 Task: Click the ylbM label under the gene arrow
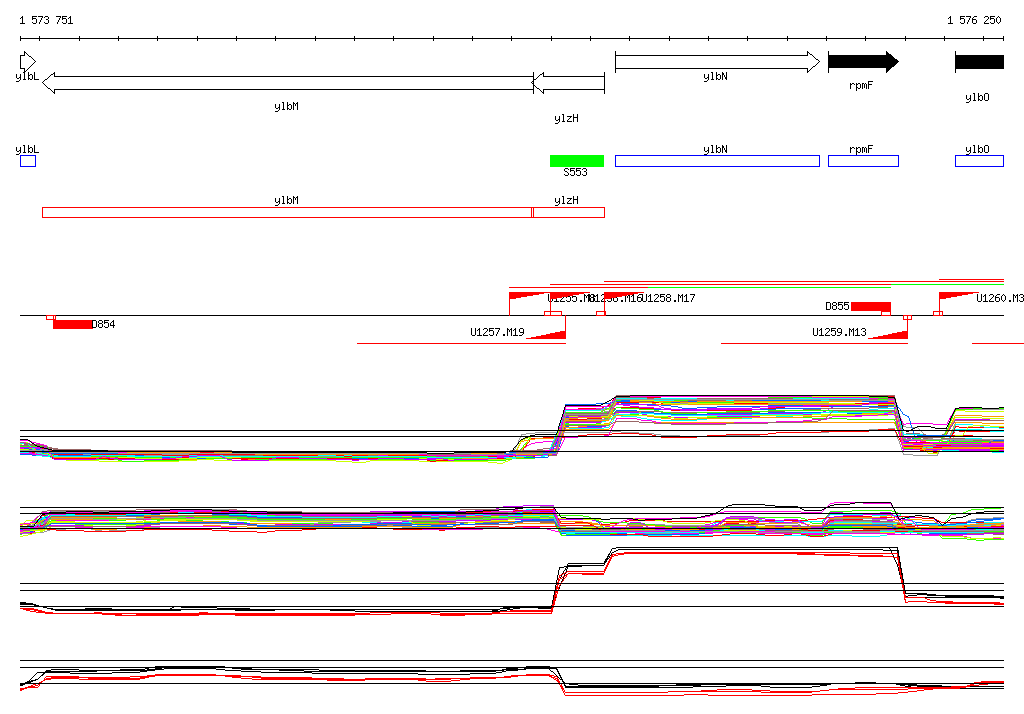click(287, 106)
